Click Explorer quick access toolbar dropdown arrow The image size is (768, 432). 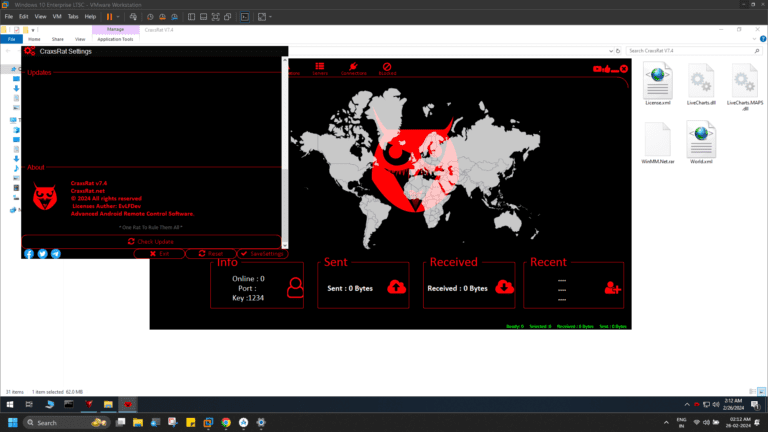tap(33, 30)
